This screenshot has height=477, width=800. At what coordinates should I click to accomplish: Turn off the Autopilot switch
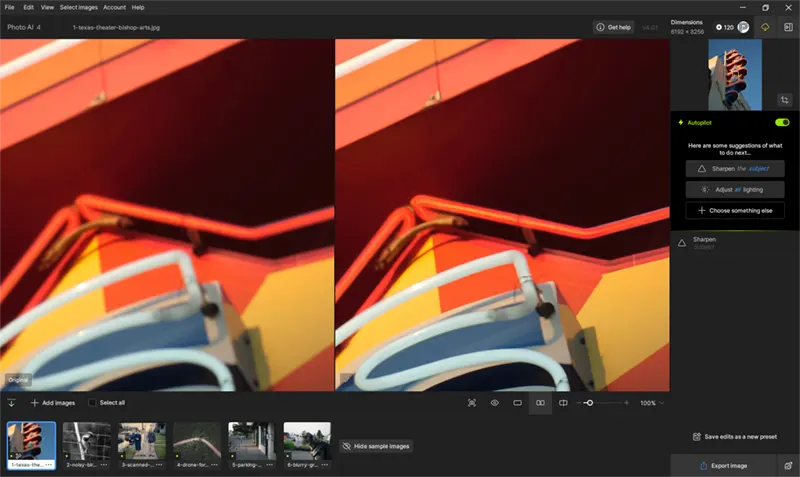782,122
